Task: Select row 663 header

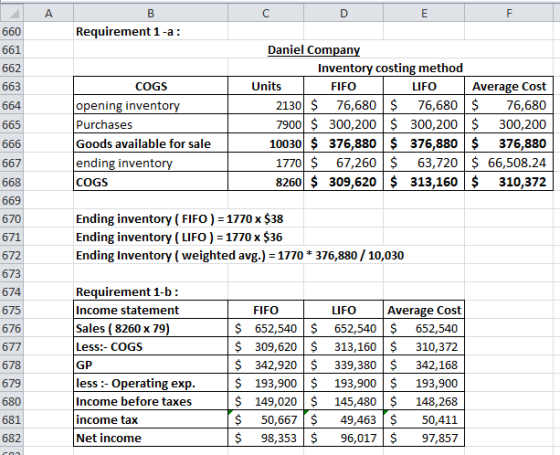Action: (x=12, y=86)
